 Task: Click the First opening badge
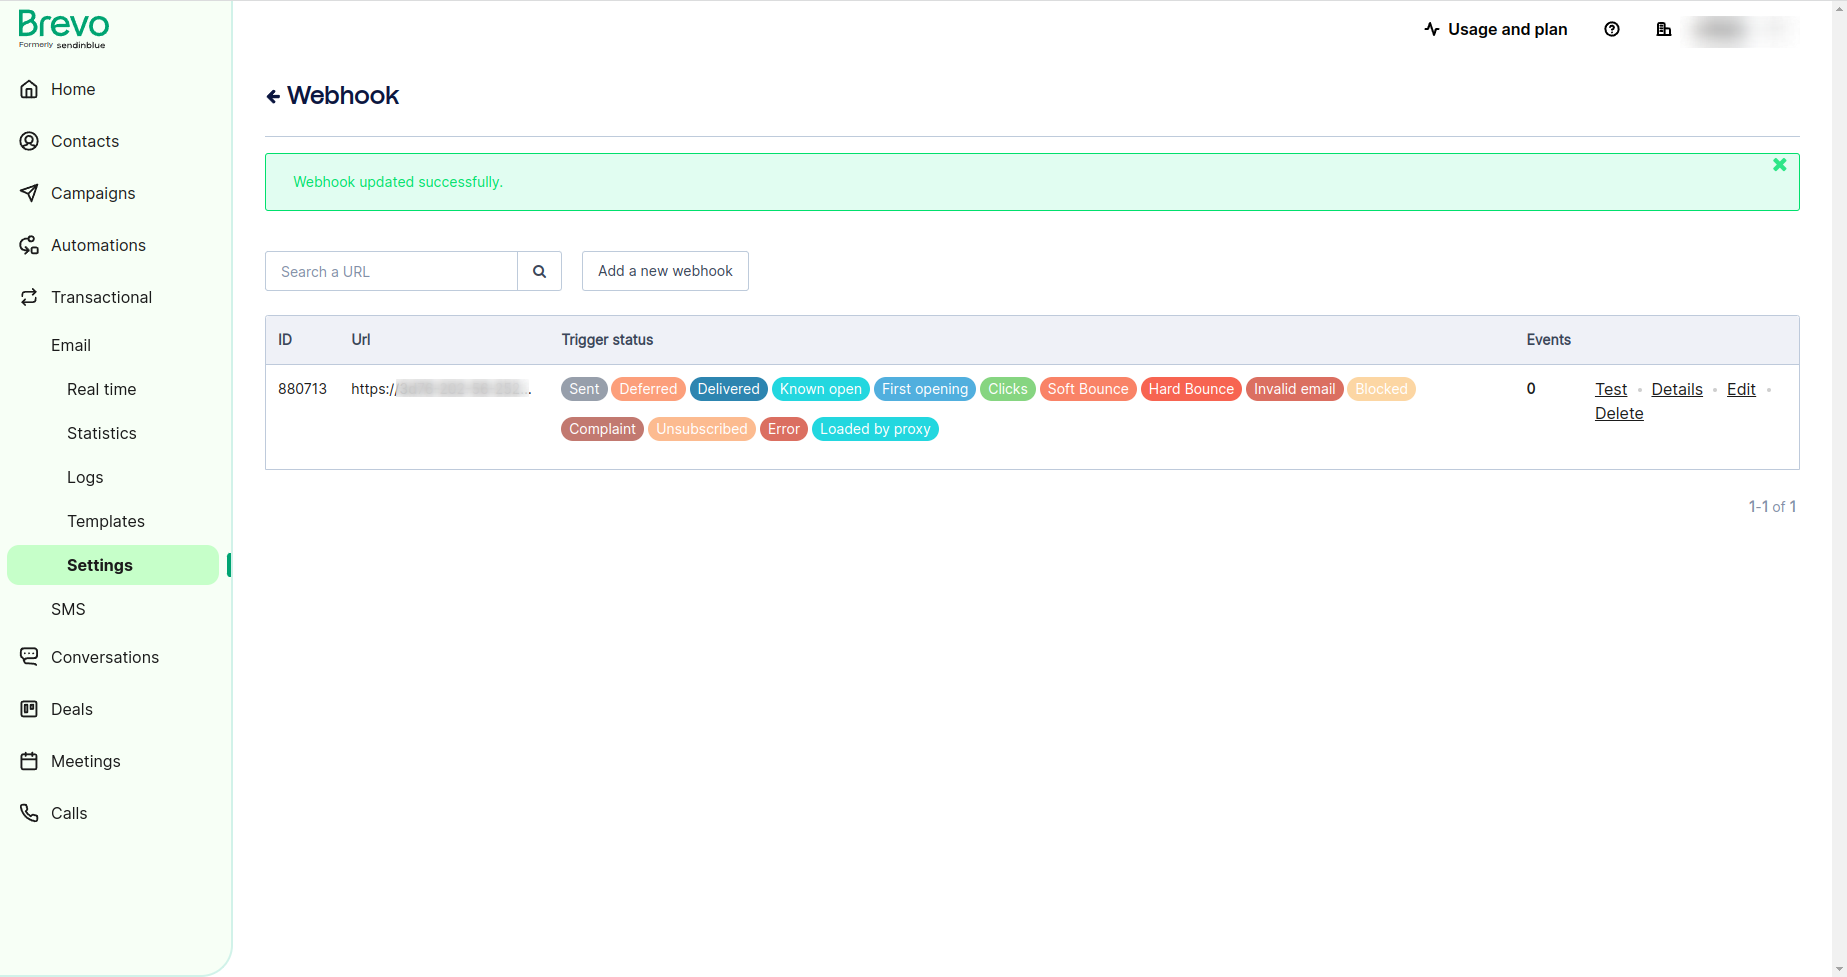(x=925, y=389)
